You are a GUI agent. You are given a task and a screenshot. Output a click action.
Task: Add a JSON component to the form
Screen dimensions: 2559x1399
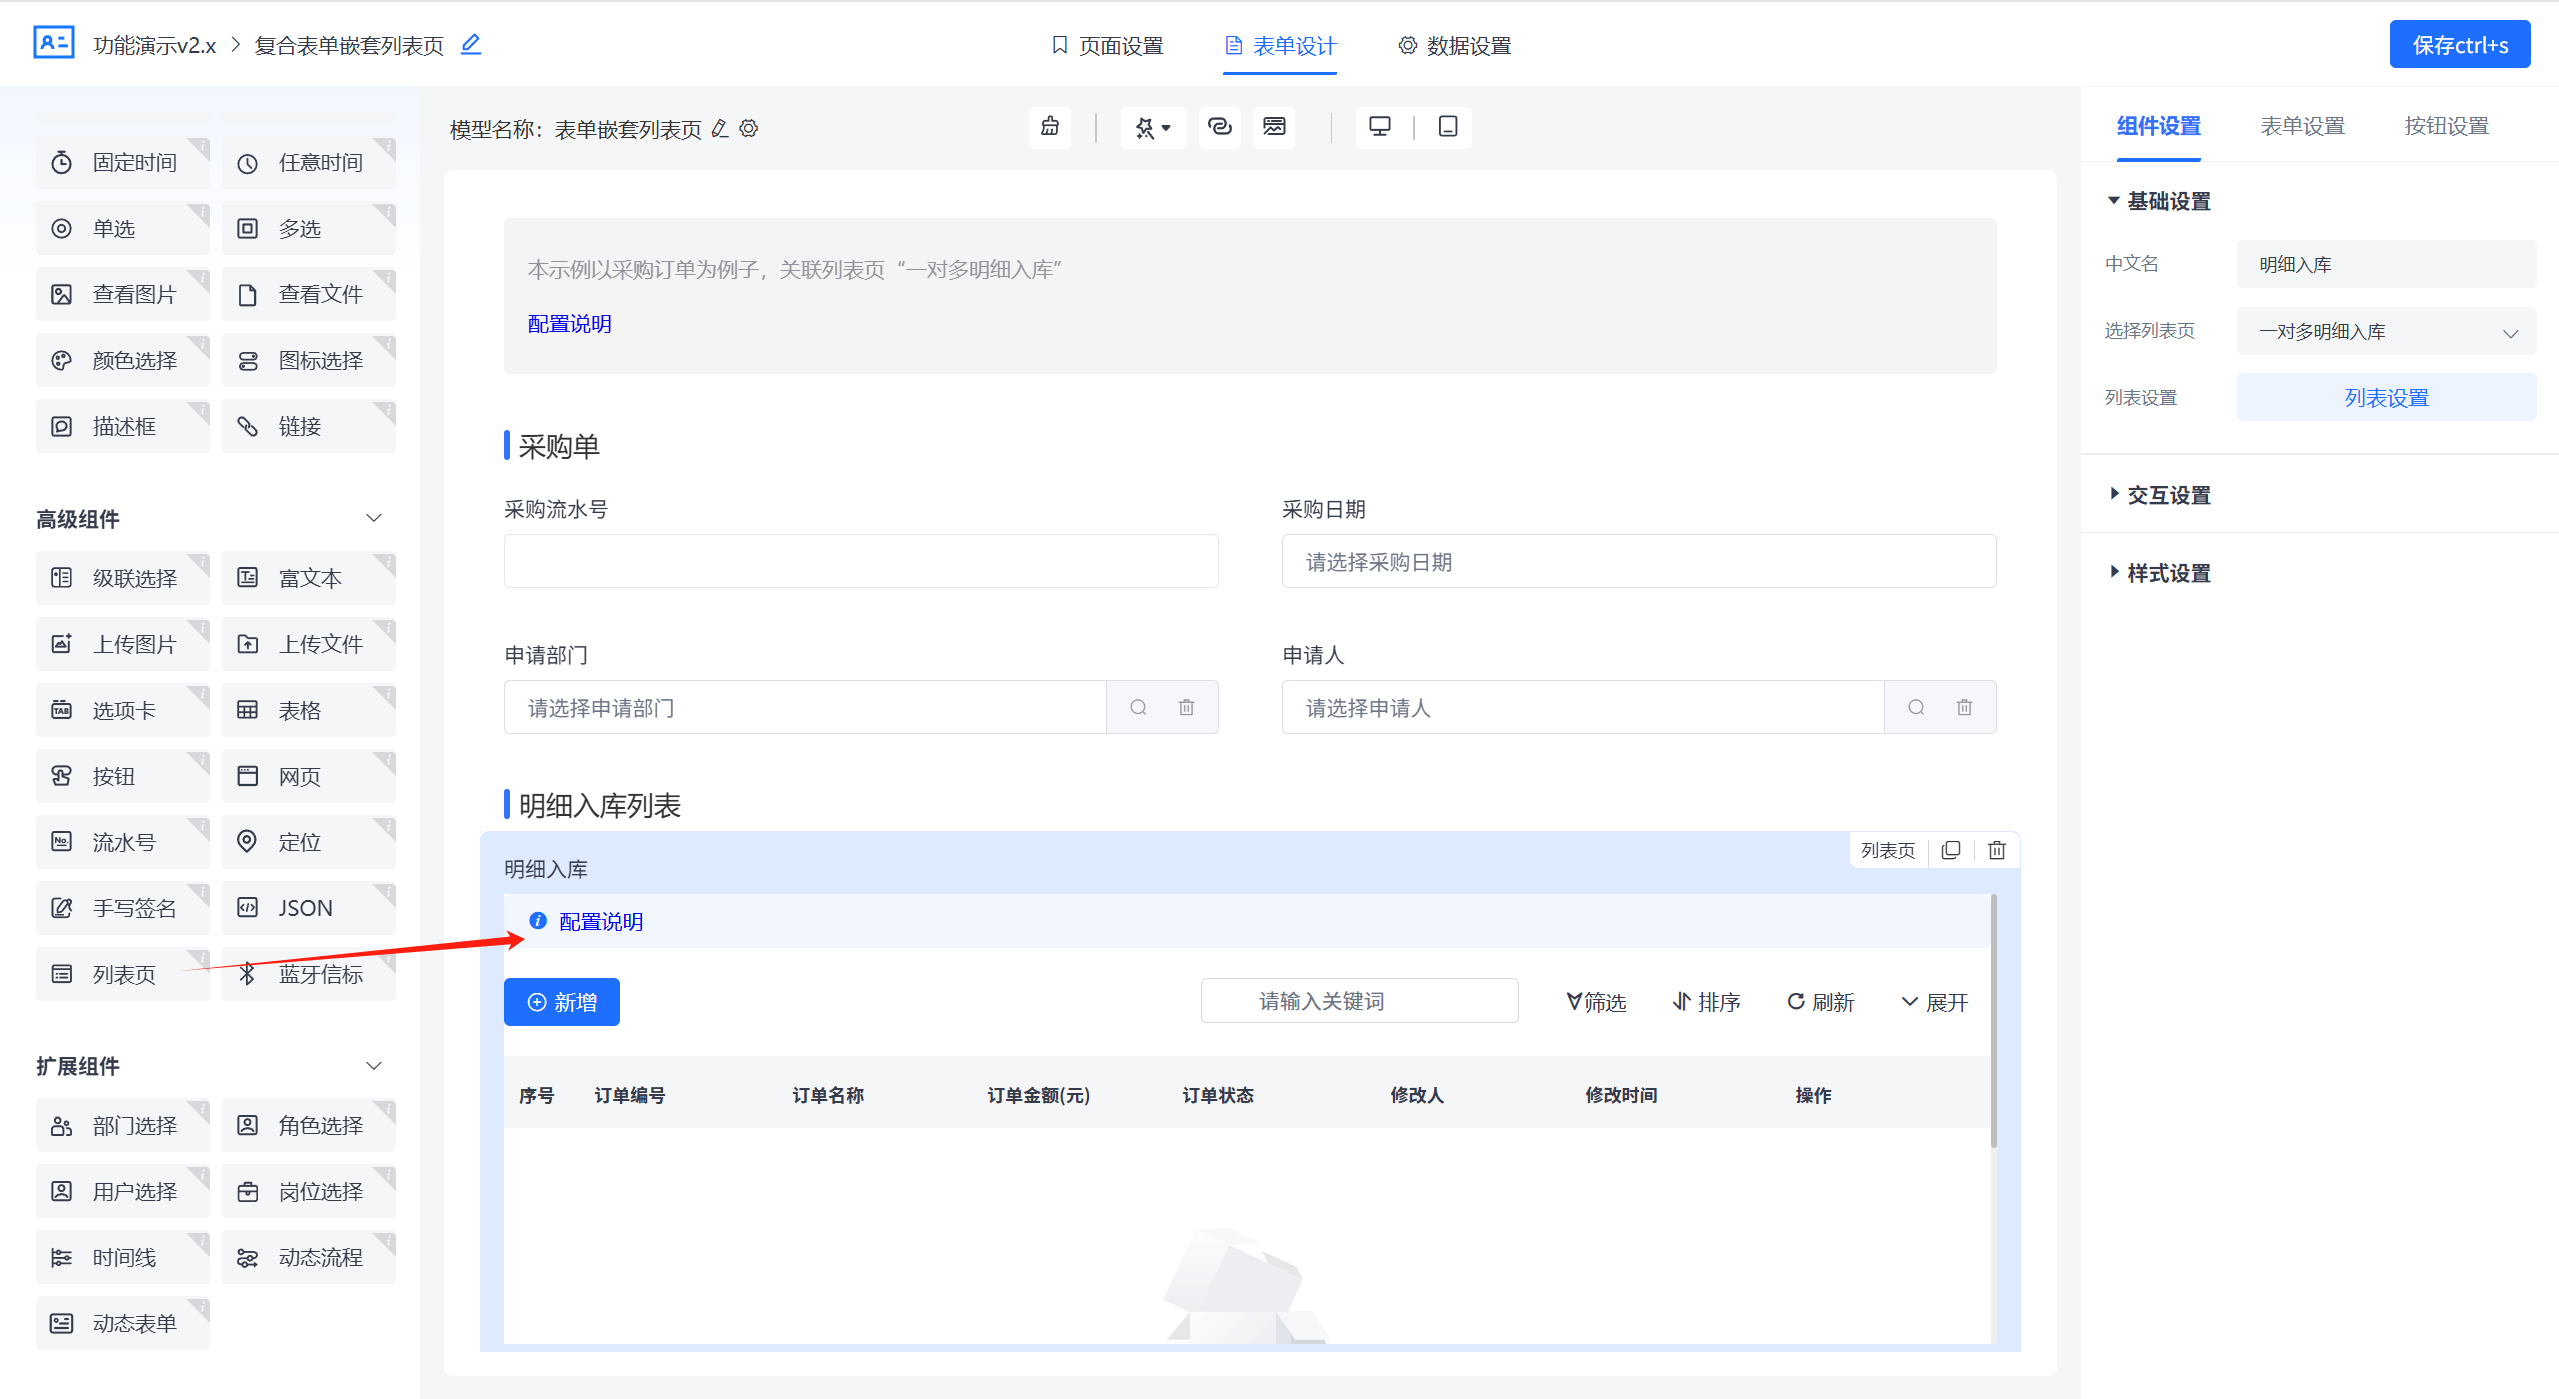[308, 908]
